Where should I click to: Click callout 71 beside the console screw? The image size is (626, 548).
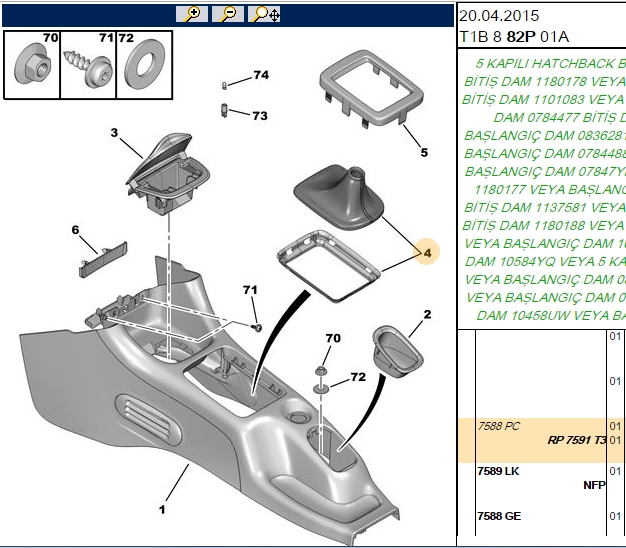[250, 290]
